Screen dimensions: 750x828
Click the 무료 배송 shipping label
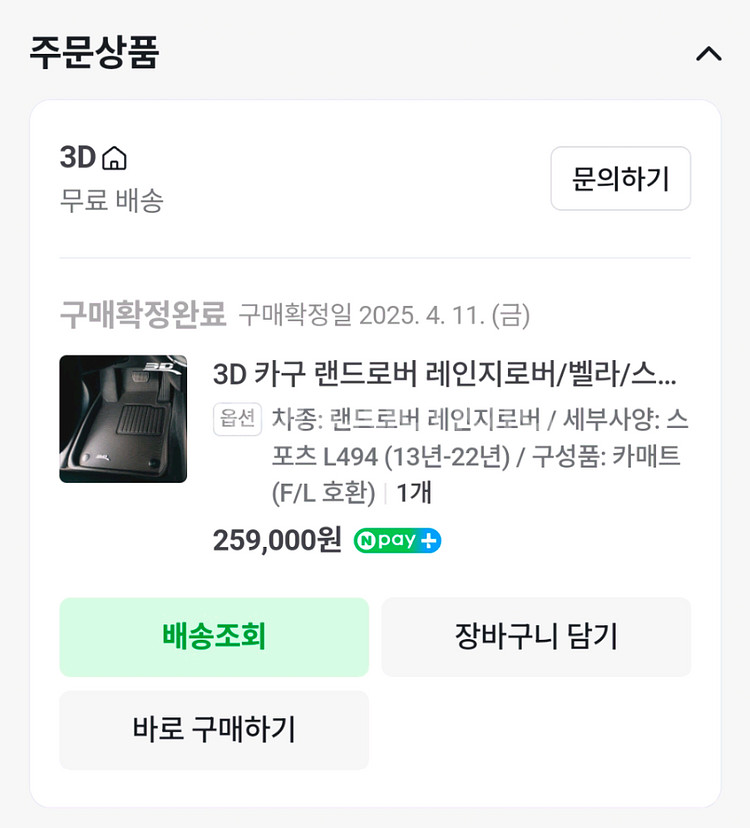[x=111, y=201]
